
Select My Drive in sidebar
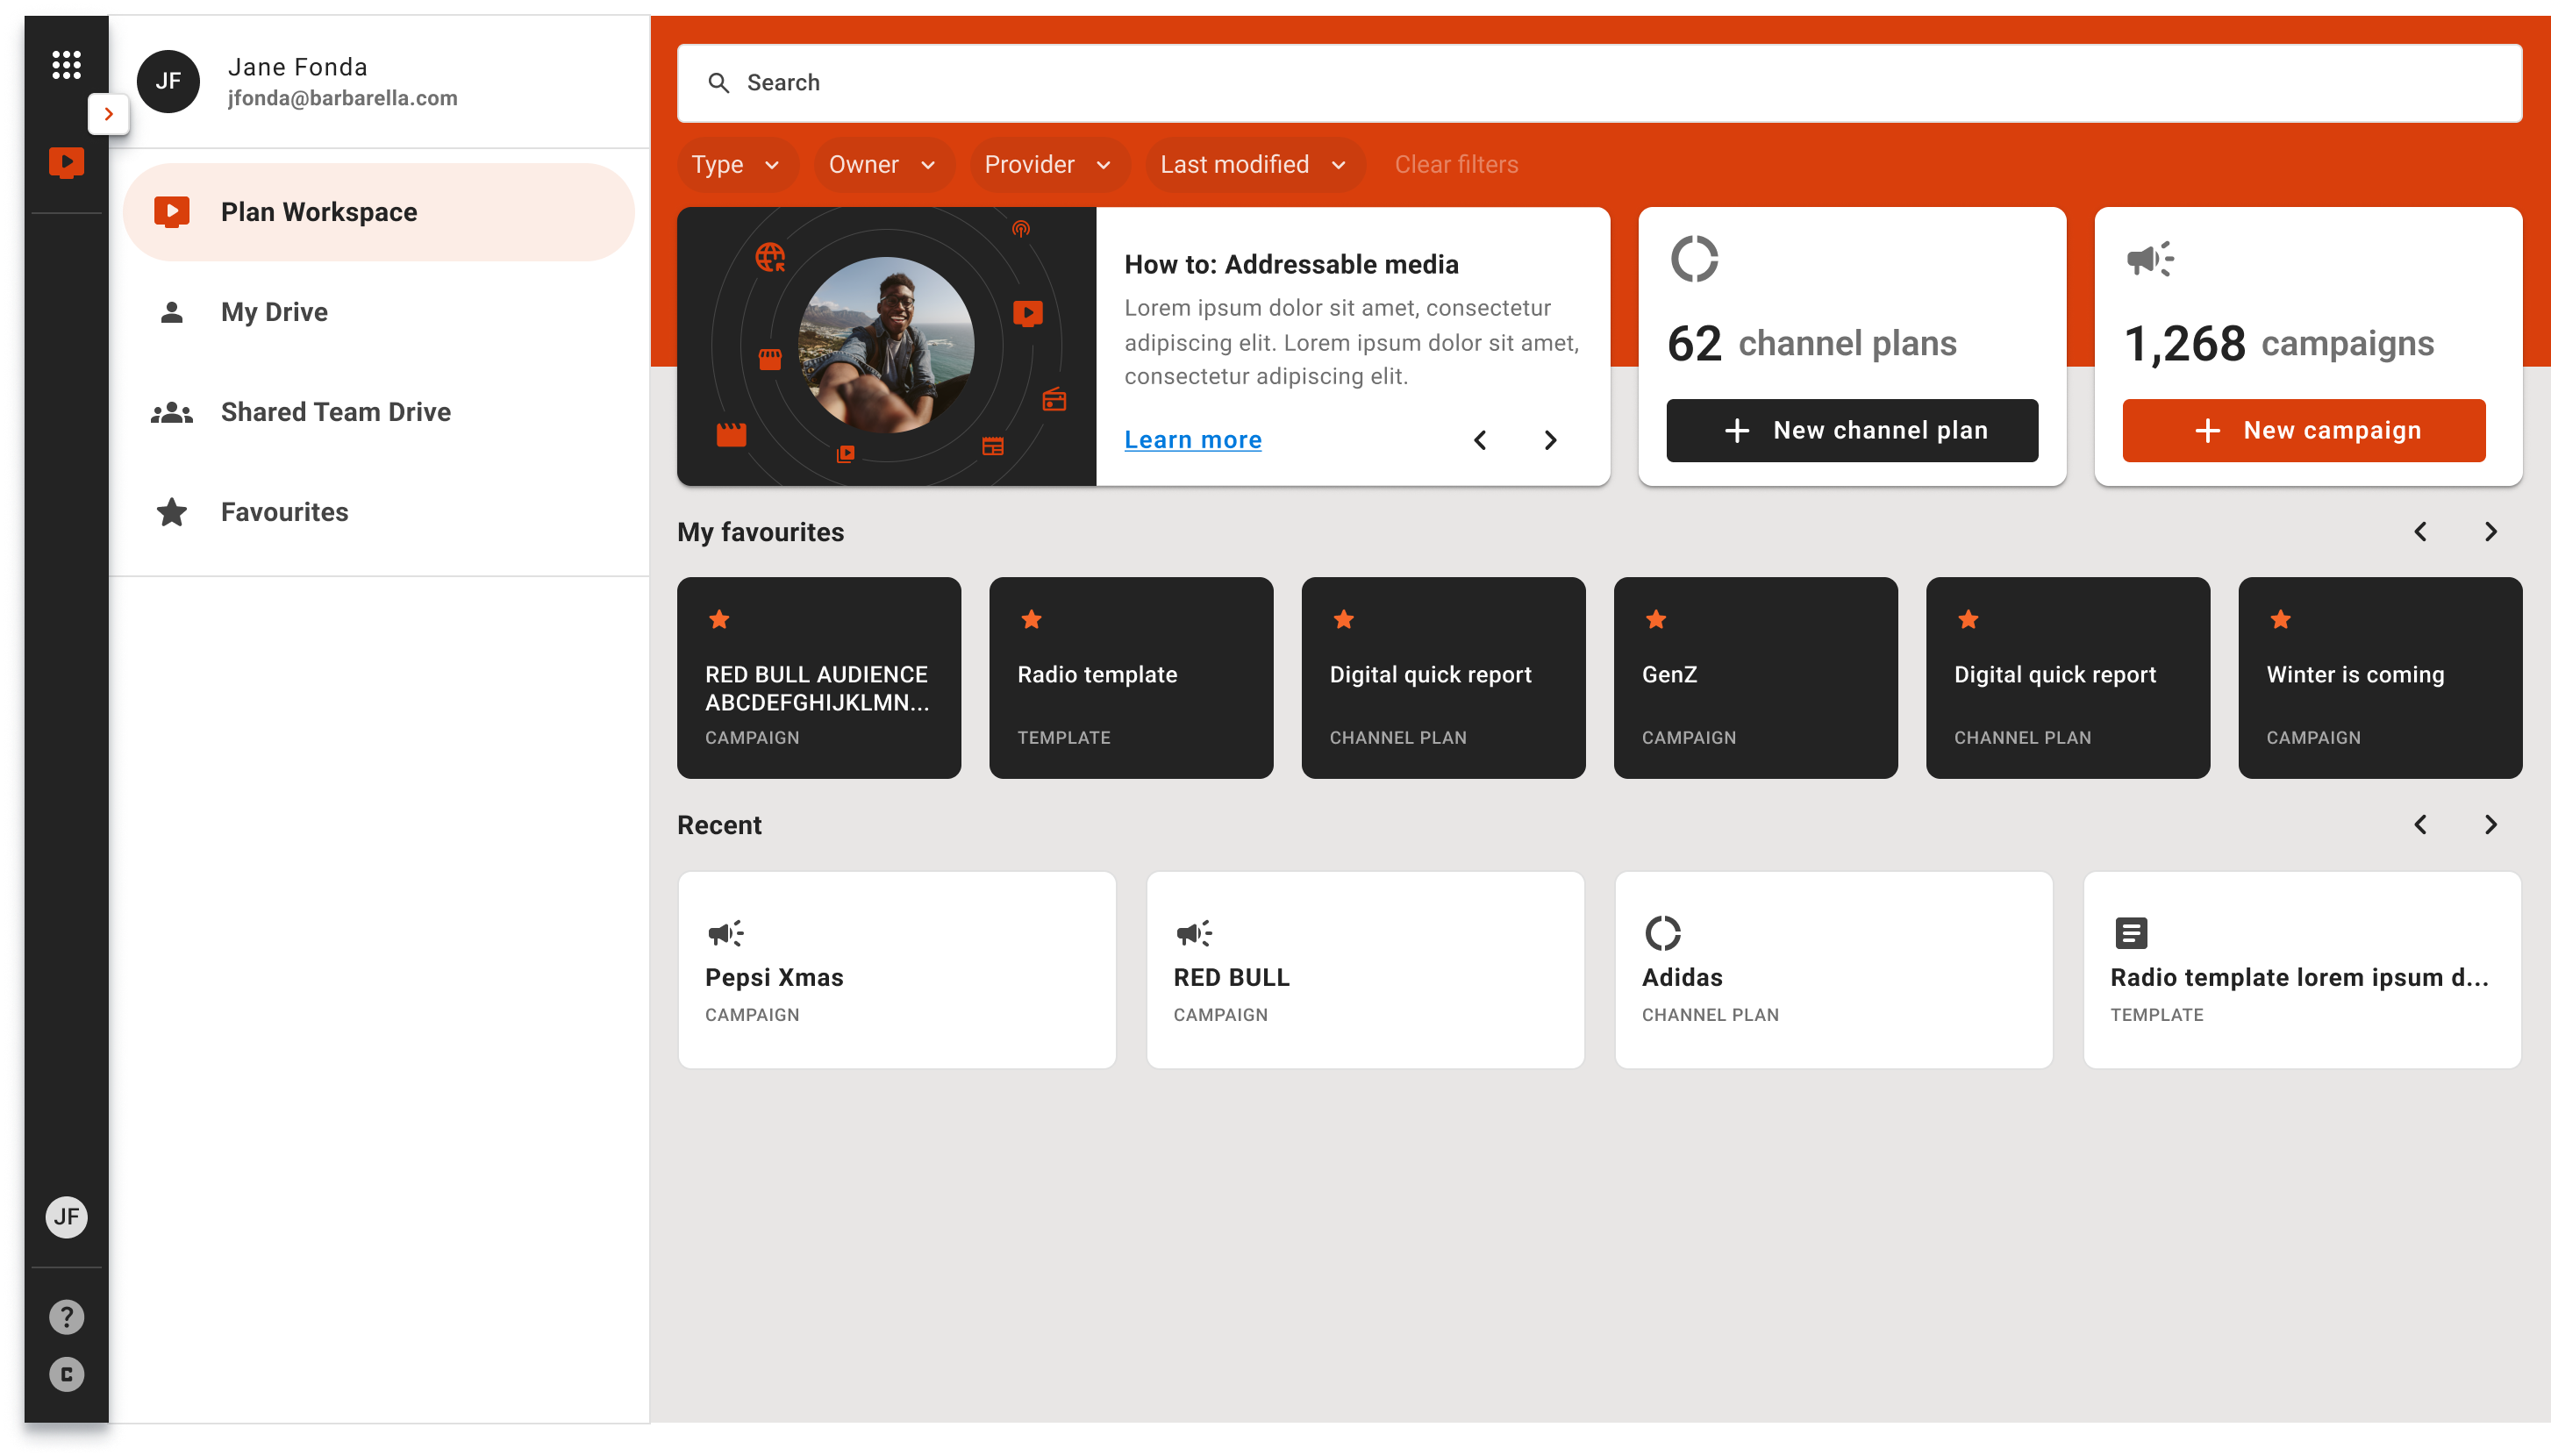click(274, 312)
